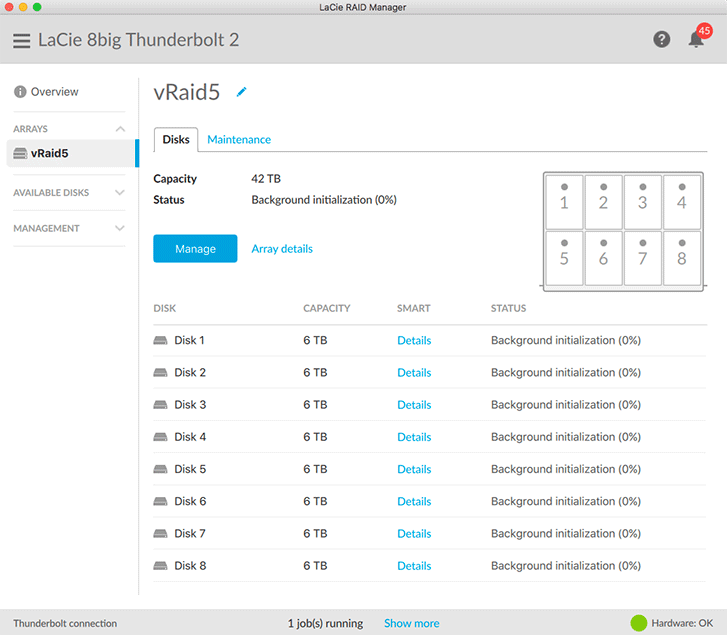Screen dimensions: 727x635
Task: Click the drive icon next to Disk 1
Action: tap(160, 340)
